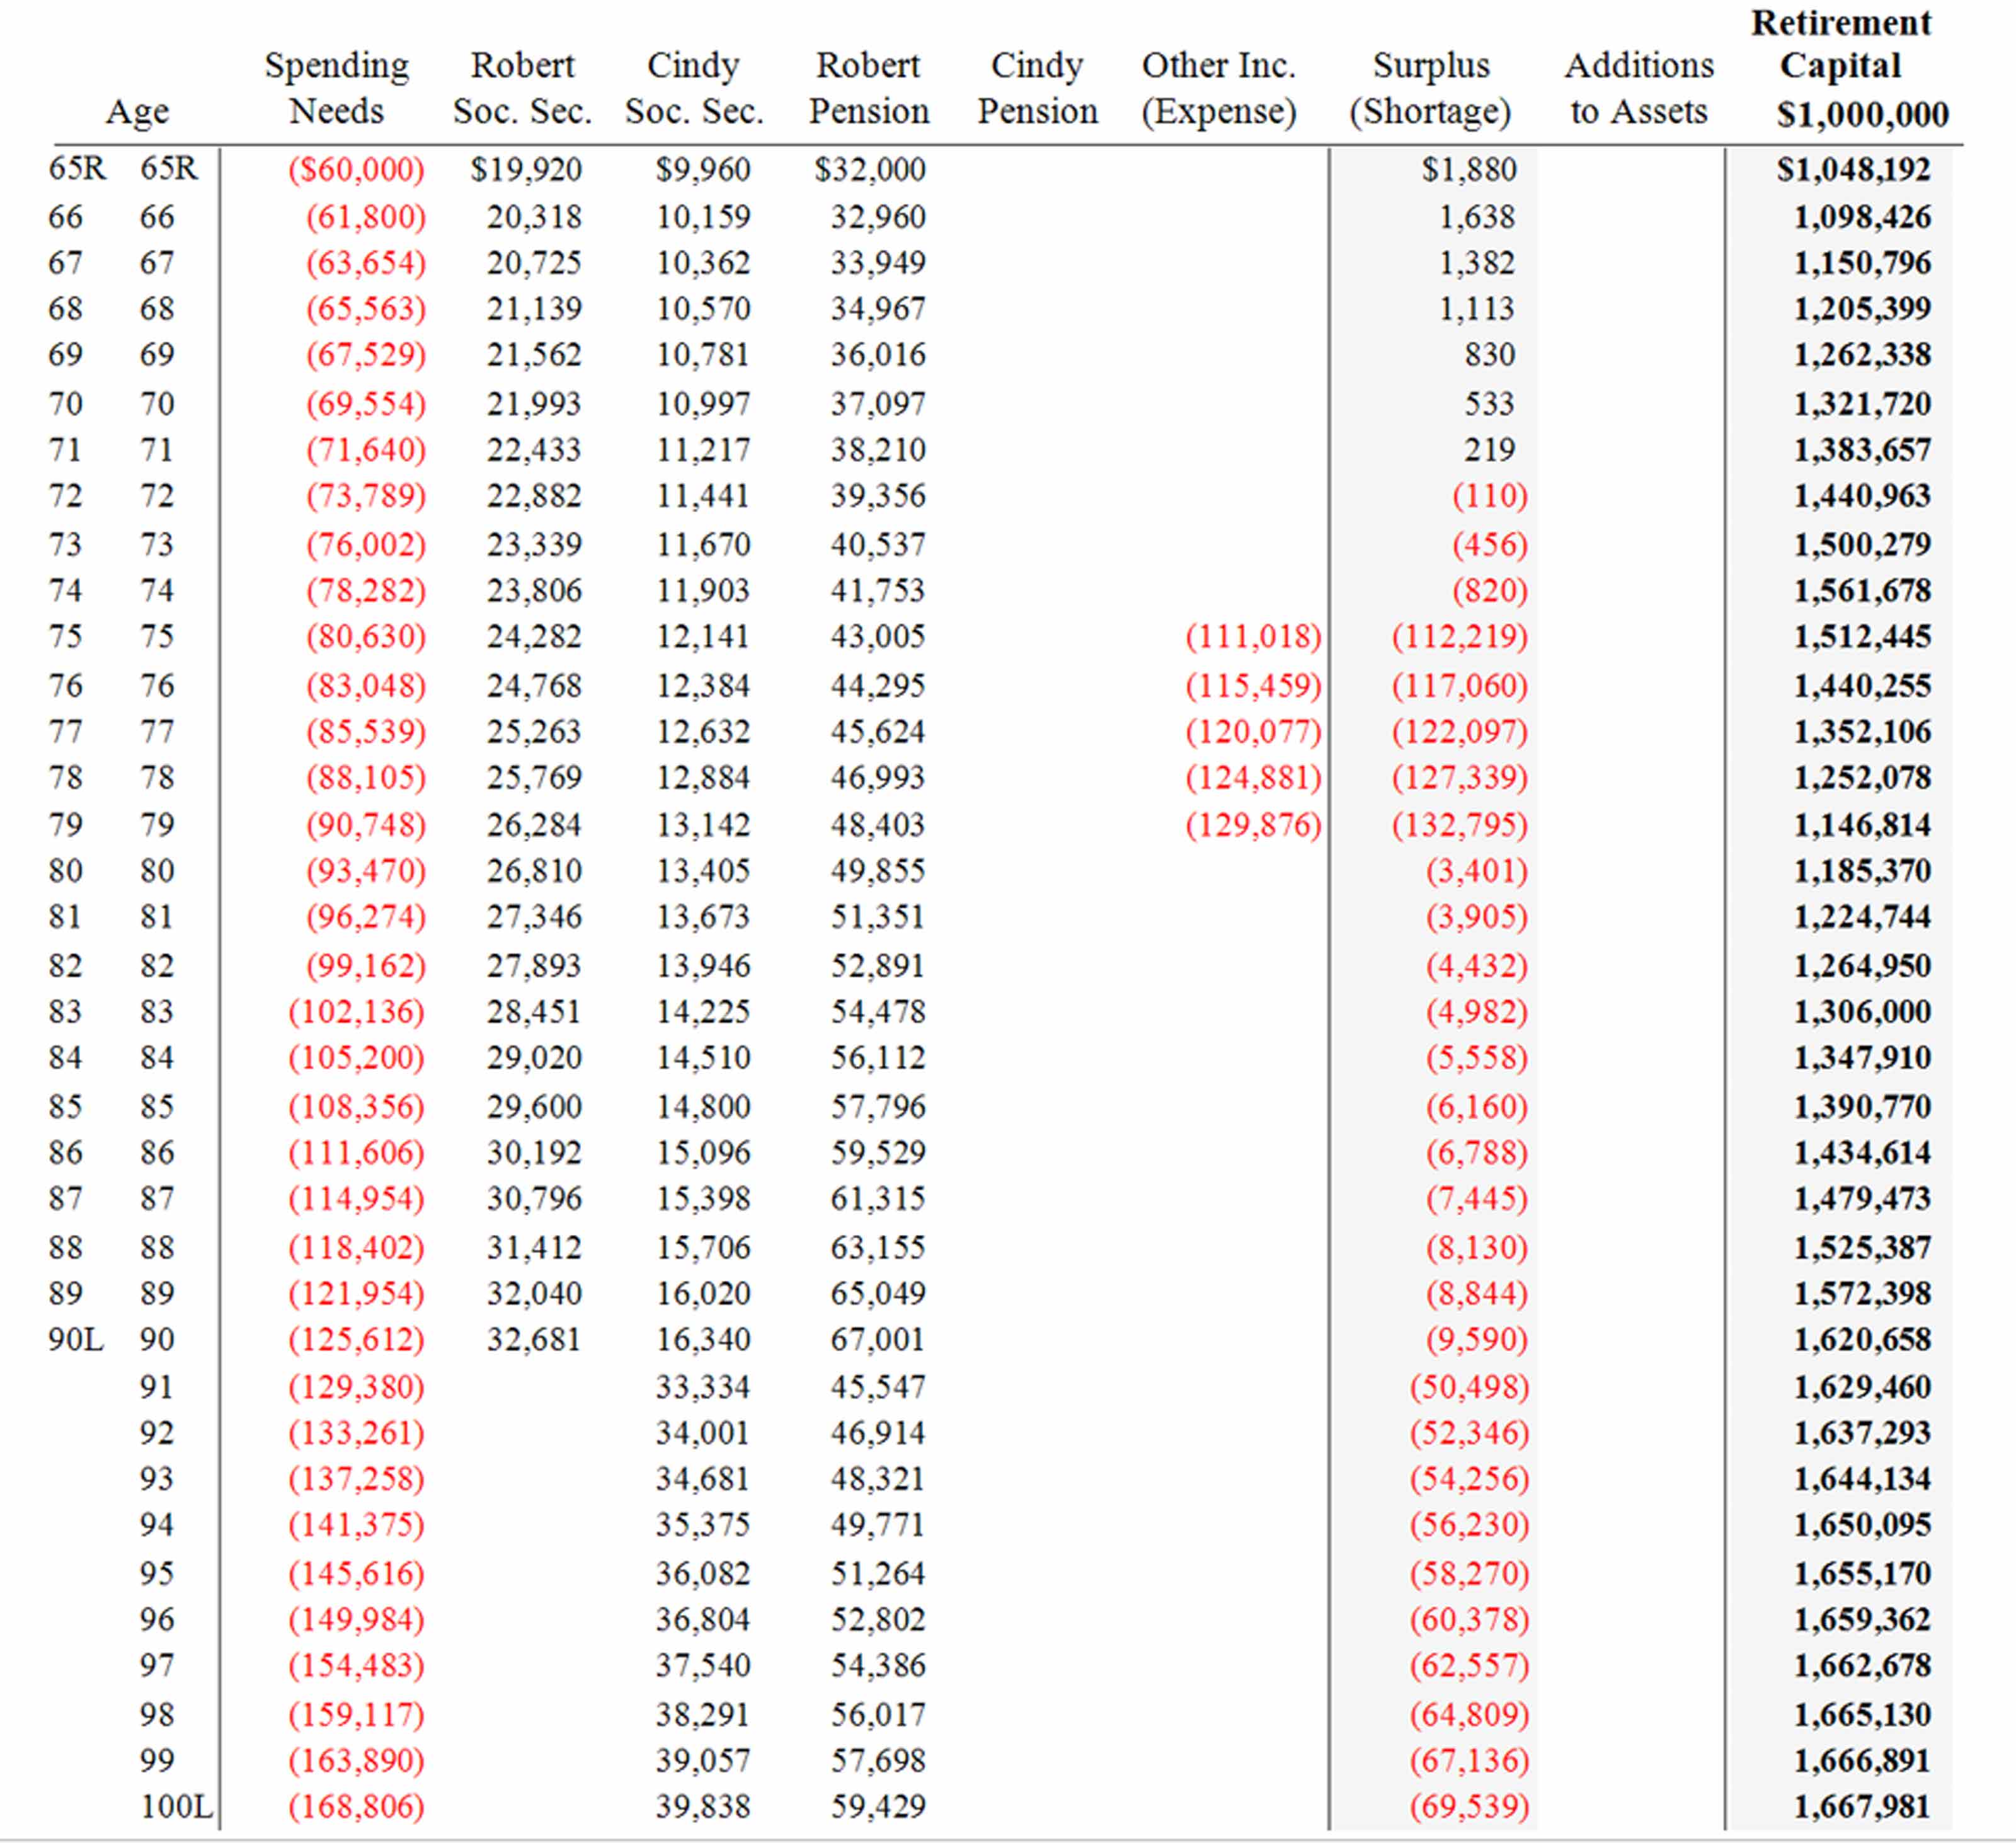The height and width of the screenshot is (1843, 2016).
Task: Select retirement capital 1,667,981
Action: coord(1862,1807)
